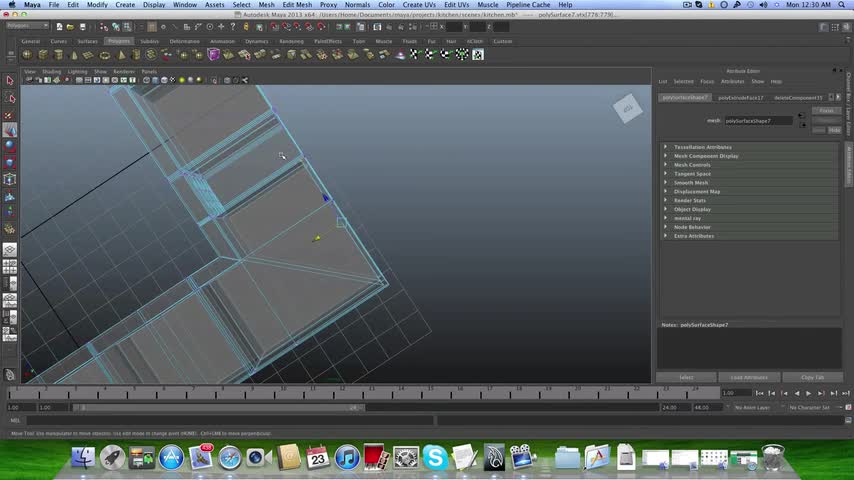Open Skype from the dock
854x480 pixels.
[435, 458]
